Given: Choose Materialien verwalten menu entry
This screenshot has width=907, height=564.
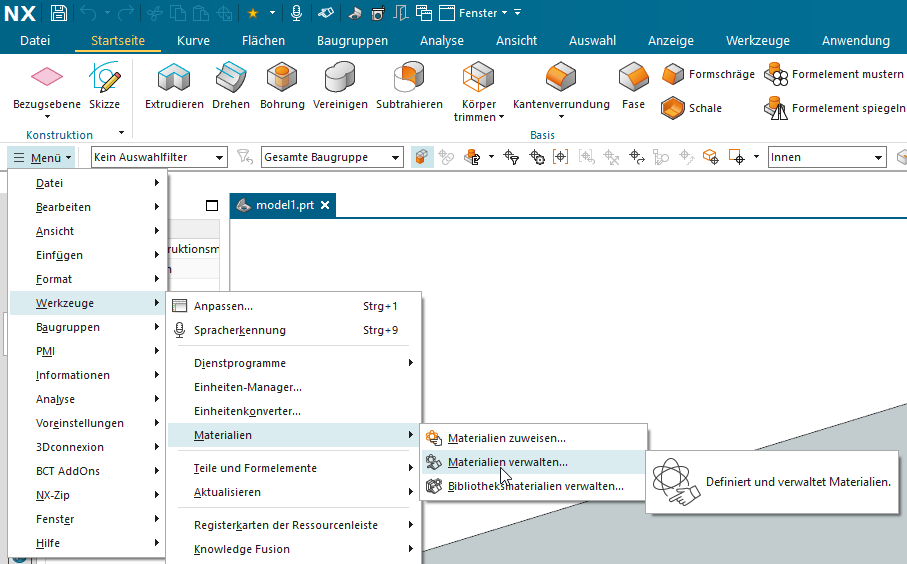Looking at the screenshot, I should tap(507, 462).
